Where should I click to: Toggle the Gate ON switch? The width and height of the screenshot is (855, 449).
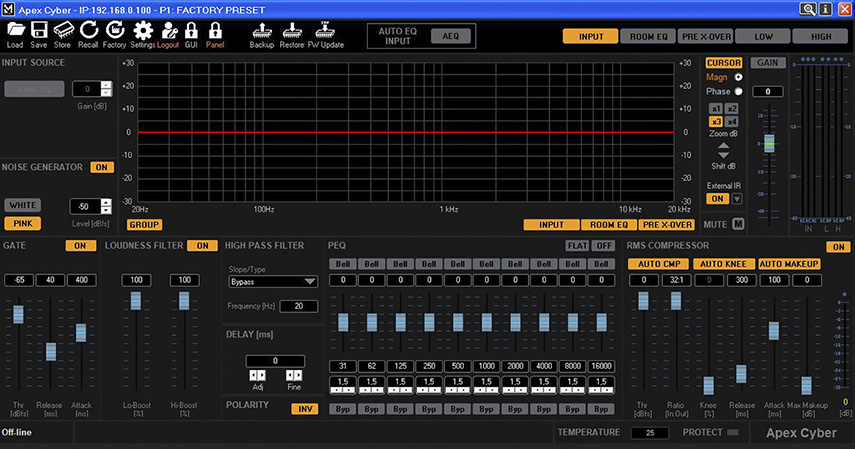[x=80, y=245]
